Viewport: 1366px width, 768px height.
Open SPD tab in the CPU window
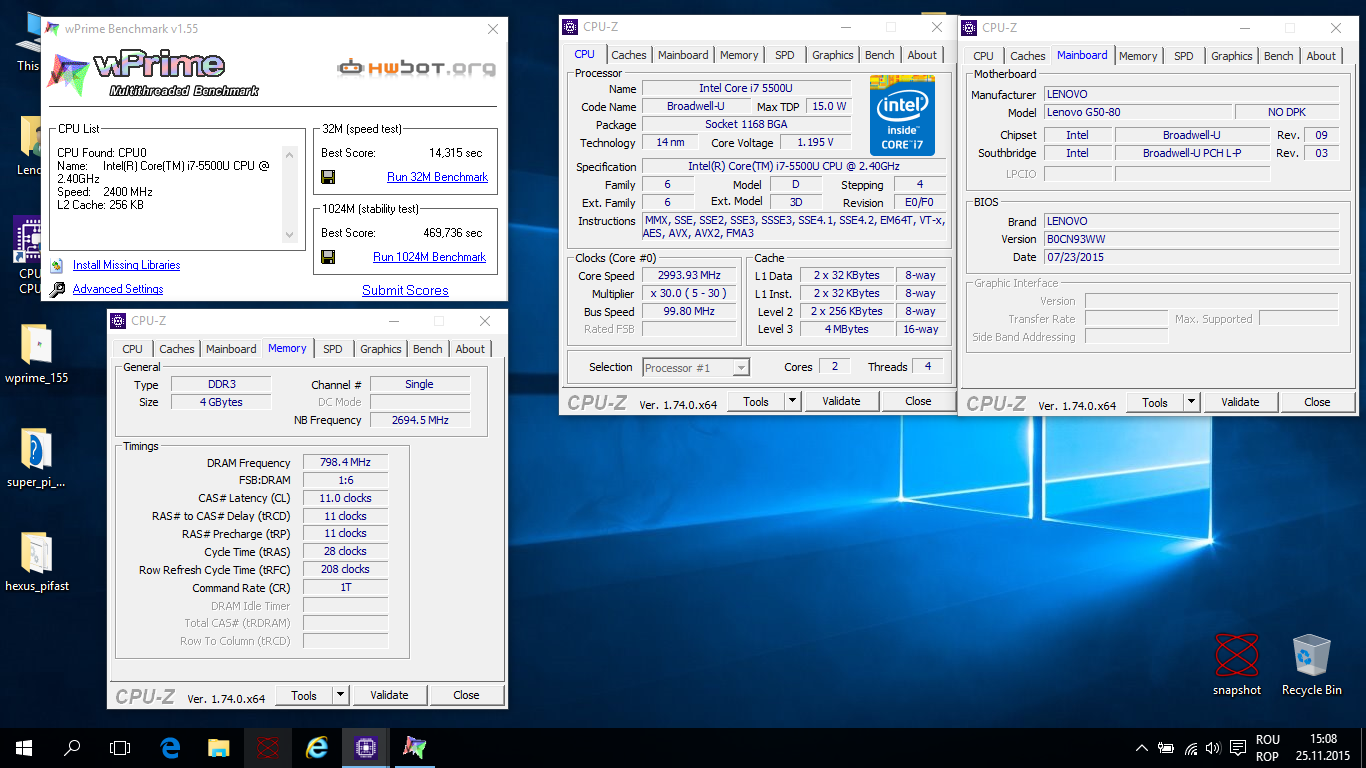coord(785,55)
